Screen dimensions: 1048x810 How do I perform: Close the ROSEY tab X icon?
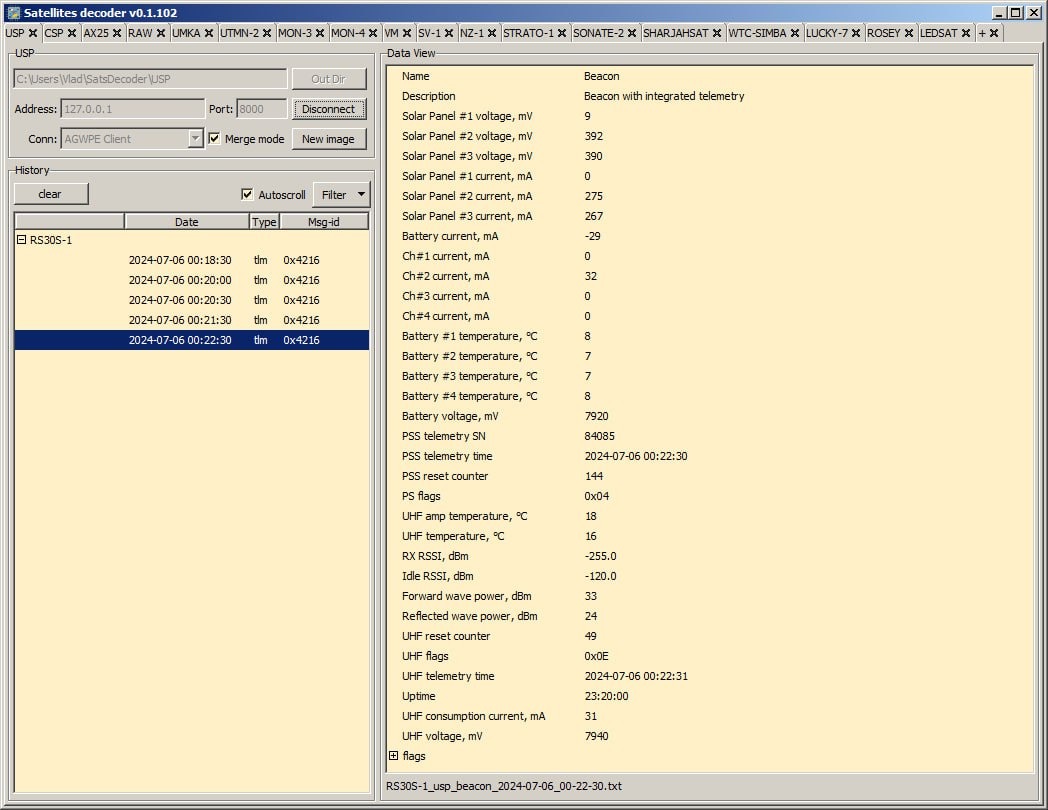[x=908, y=33]
